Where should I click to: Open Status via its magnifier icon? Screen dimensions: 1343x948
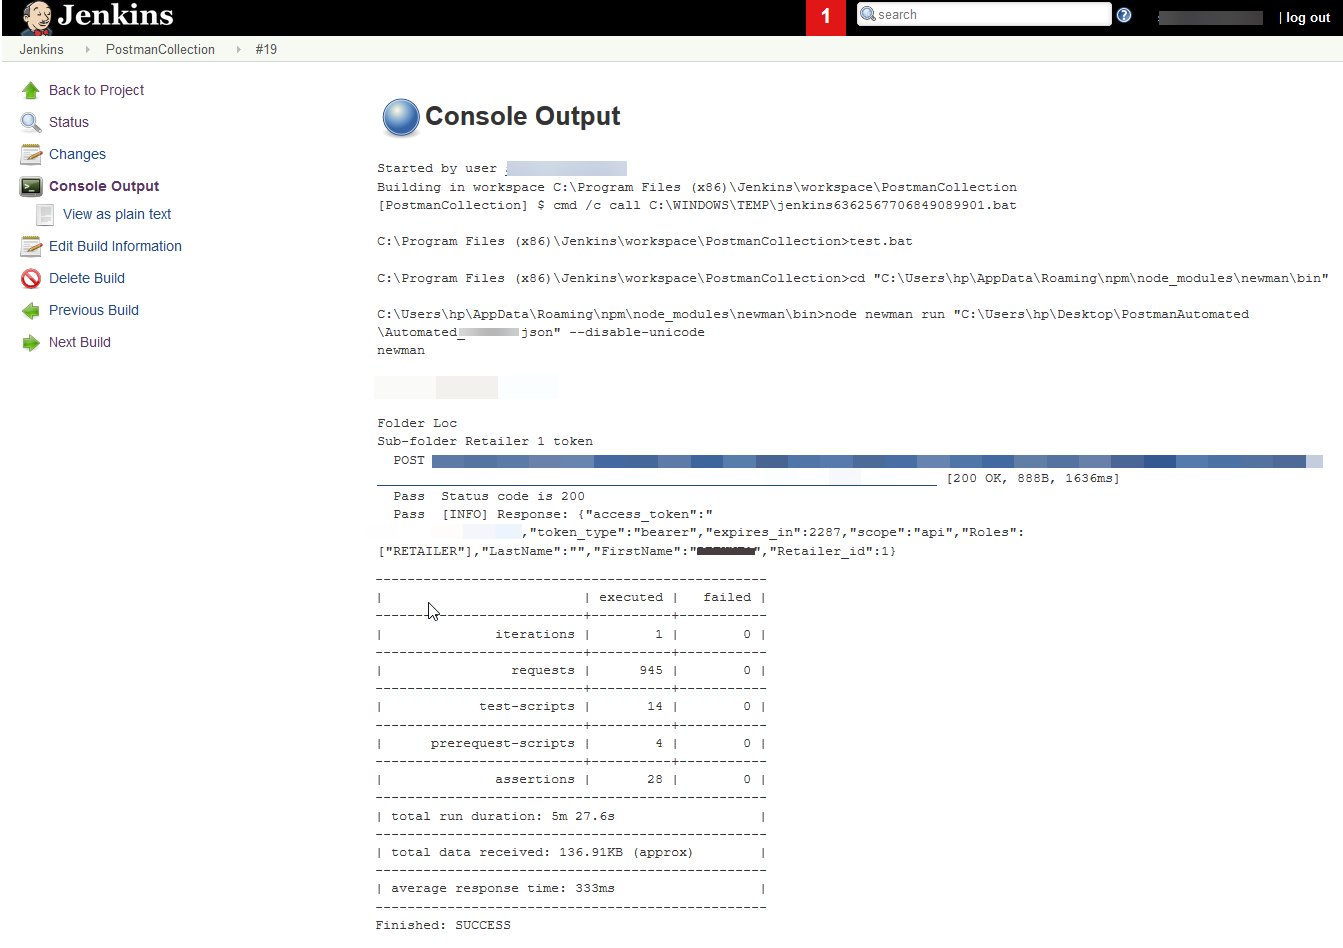30,121
